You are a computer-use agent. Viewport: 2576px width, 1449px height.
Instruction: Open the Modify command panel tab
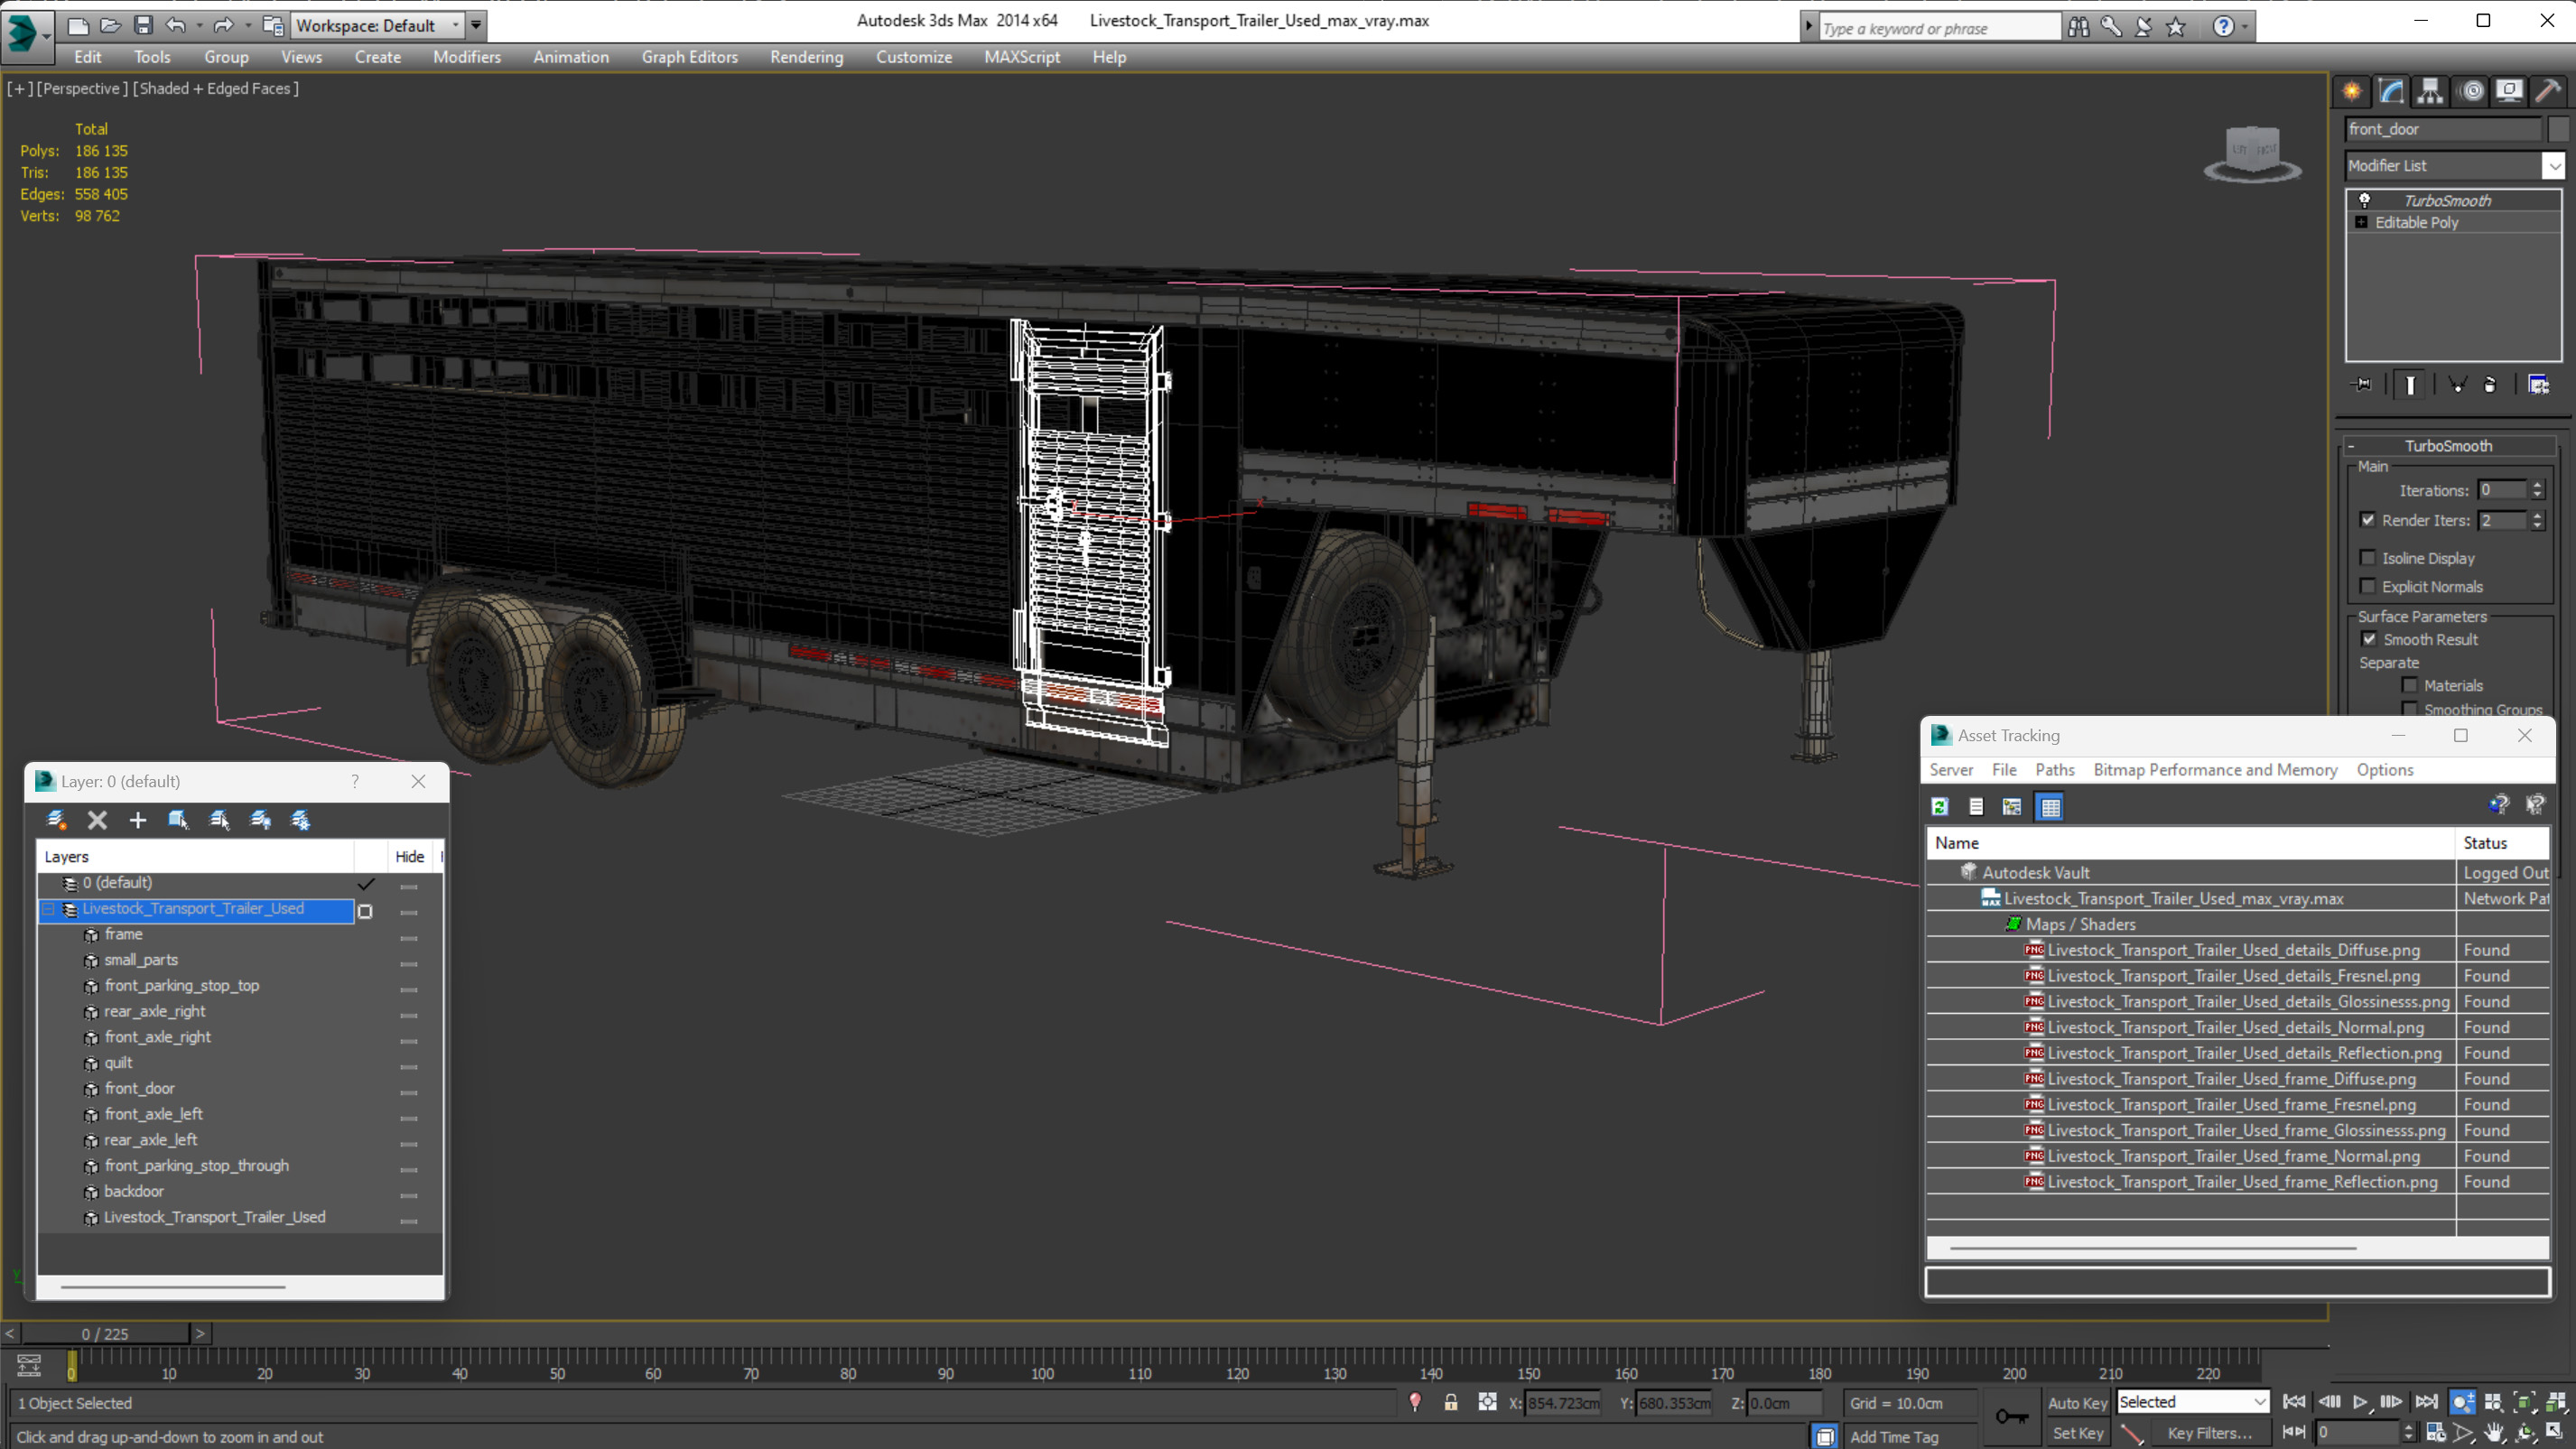pyautogui.click(x=2391, y=91)
